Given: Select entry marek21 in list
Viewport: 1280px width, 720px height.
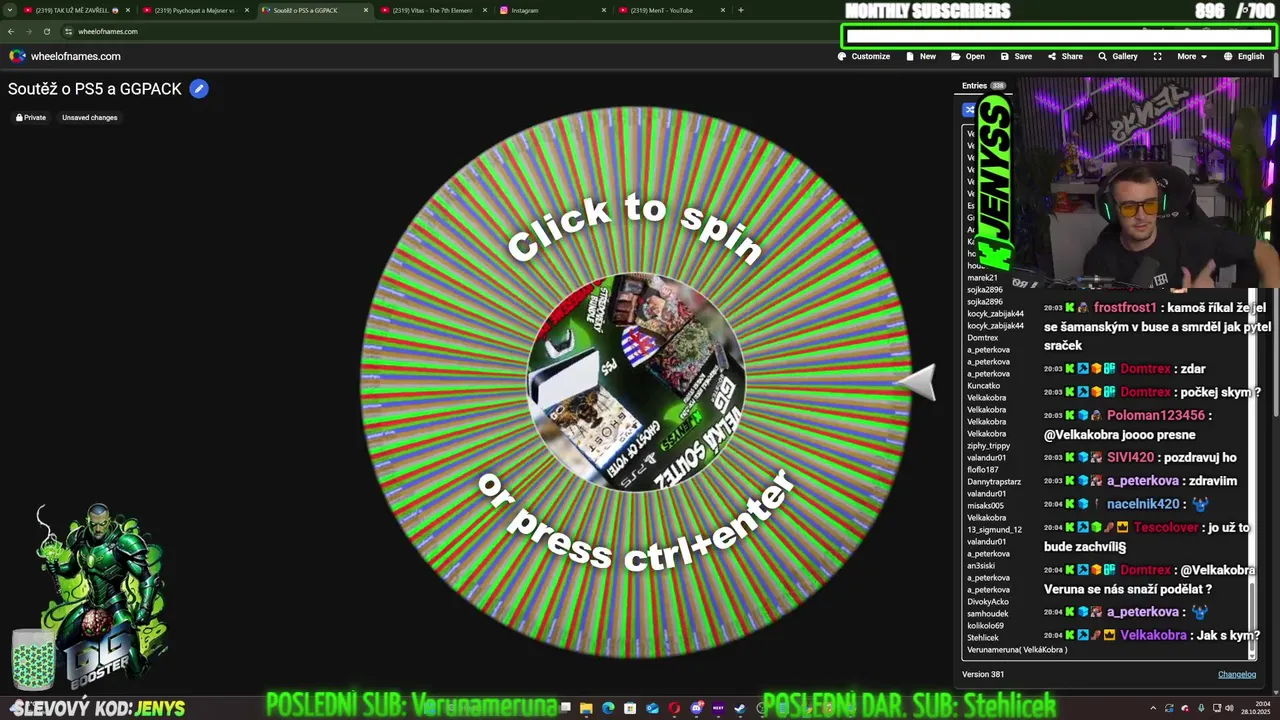Looking at the screenshot, I should tap(982, 278).
